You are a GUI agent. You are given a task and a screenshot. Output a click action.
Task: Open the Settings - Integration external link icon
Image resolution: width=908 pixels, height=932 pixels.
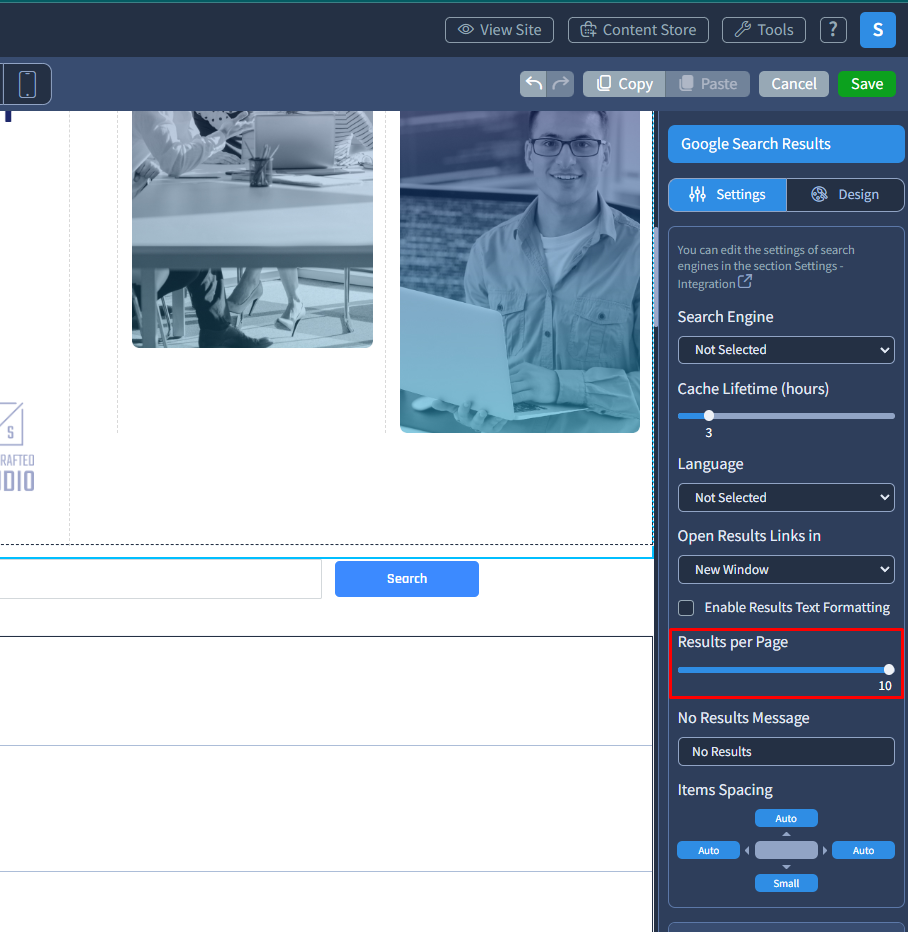coord(745,283)
